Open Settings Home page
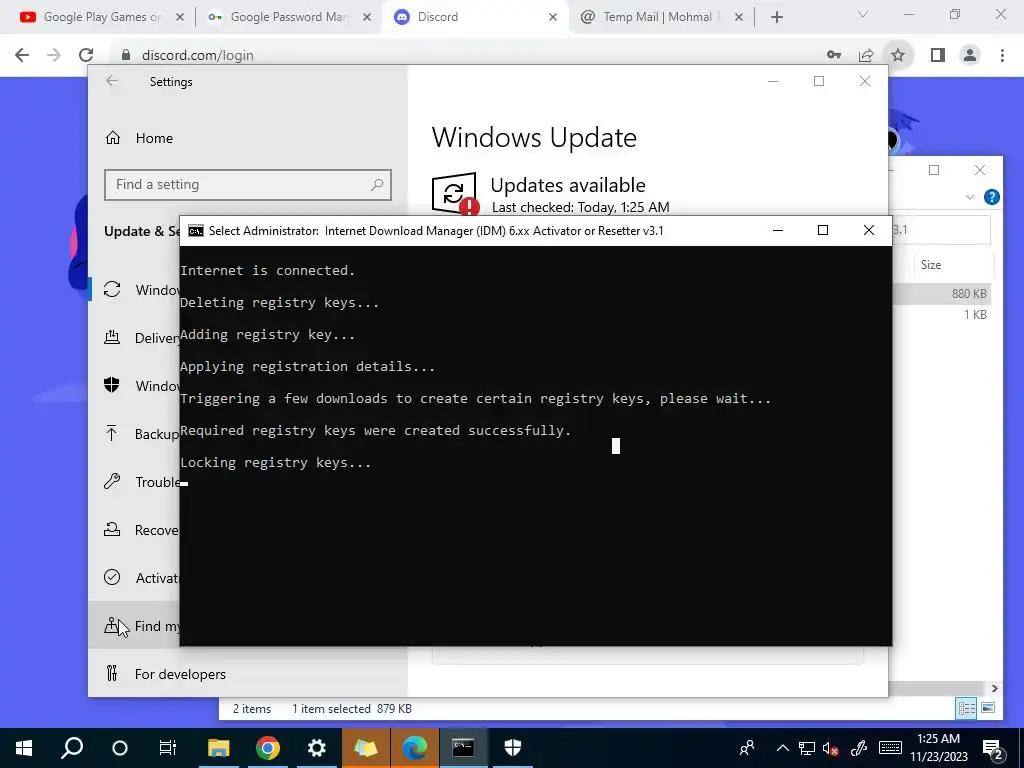The image size is (1024, 768). pyautogui.click(x=139, y=138)
